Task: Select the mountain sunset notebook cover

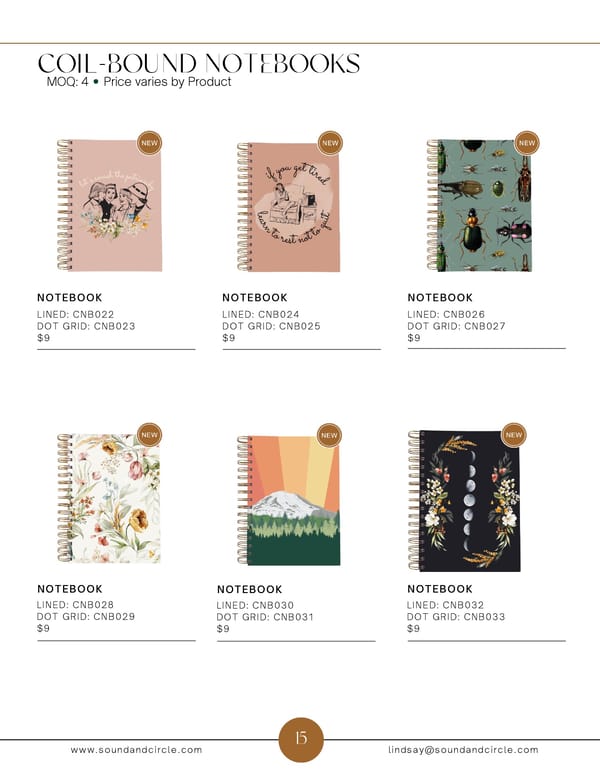Action: 289,500
